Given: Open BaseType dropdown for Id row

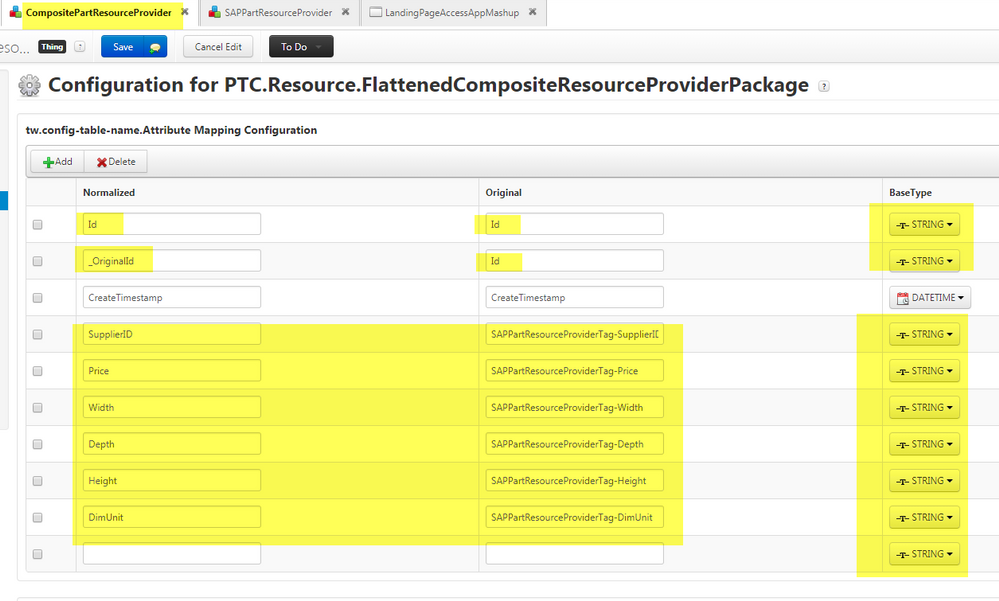Looking at the screenshot, I should [924, 224].
